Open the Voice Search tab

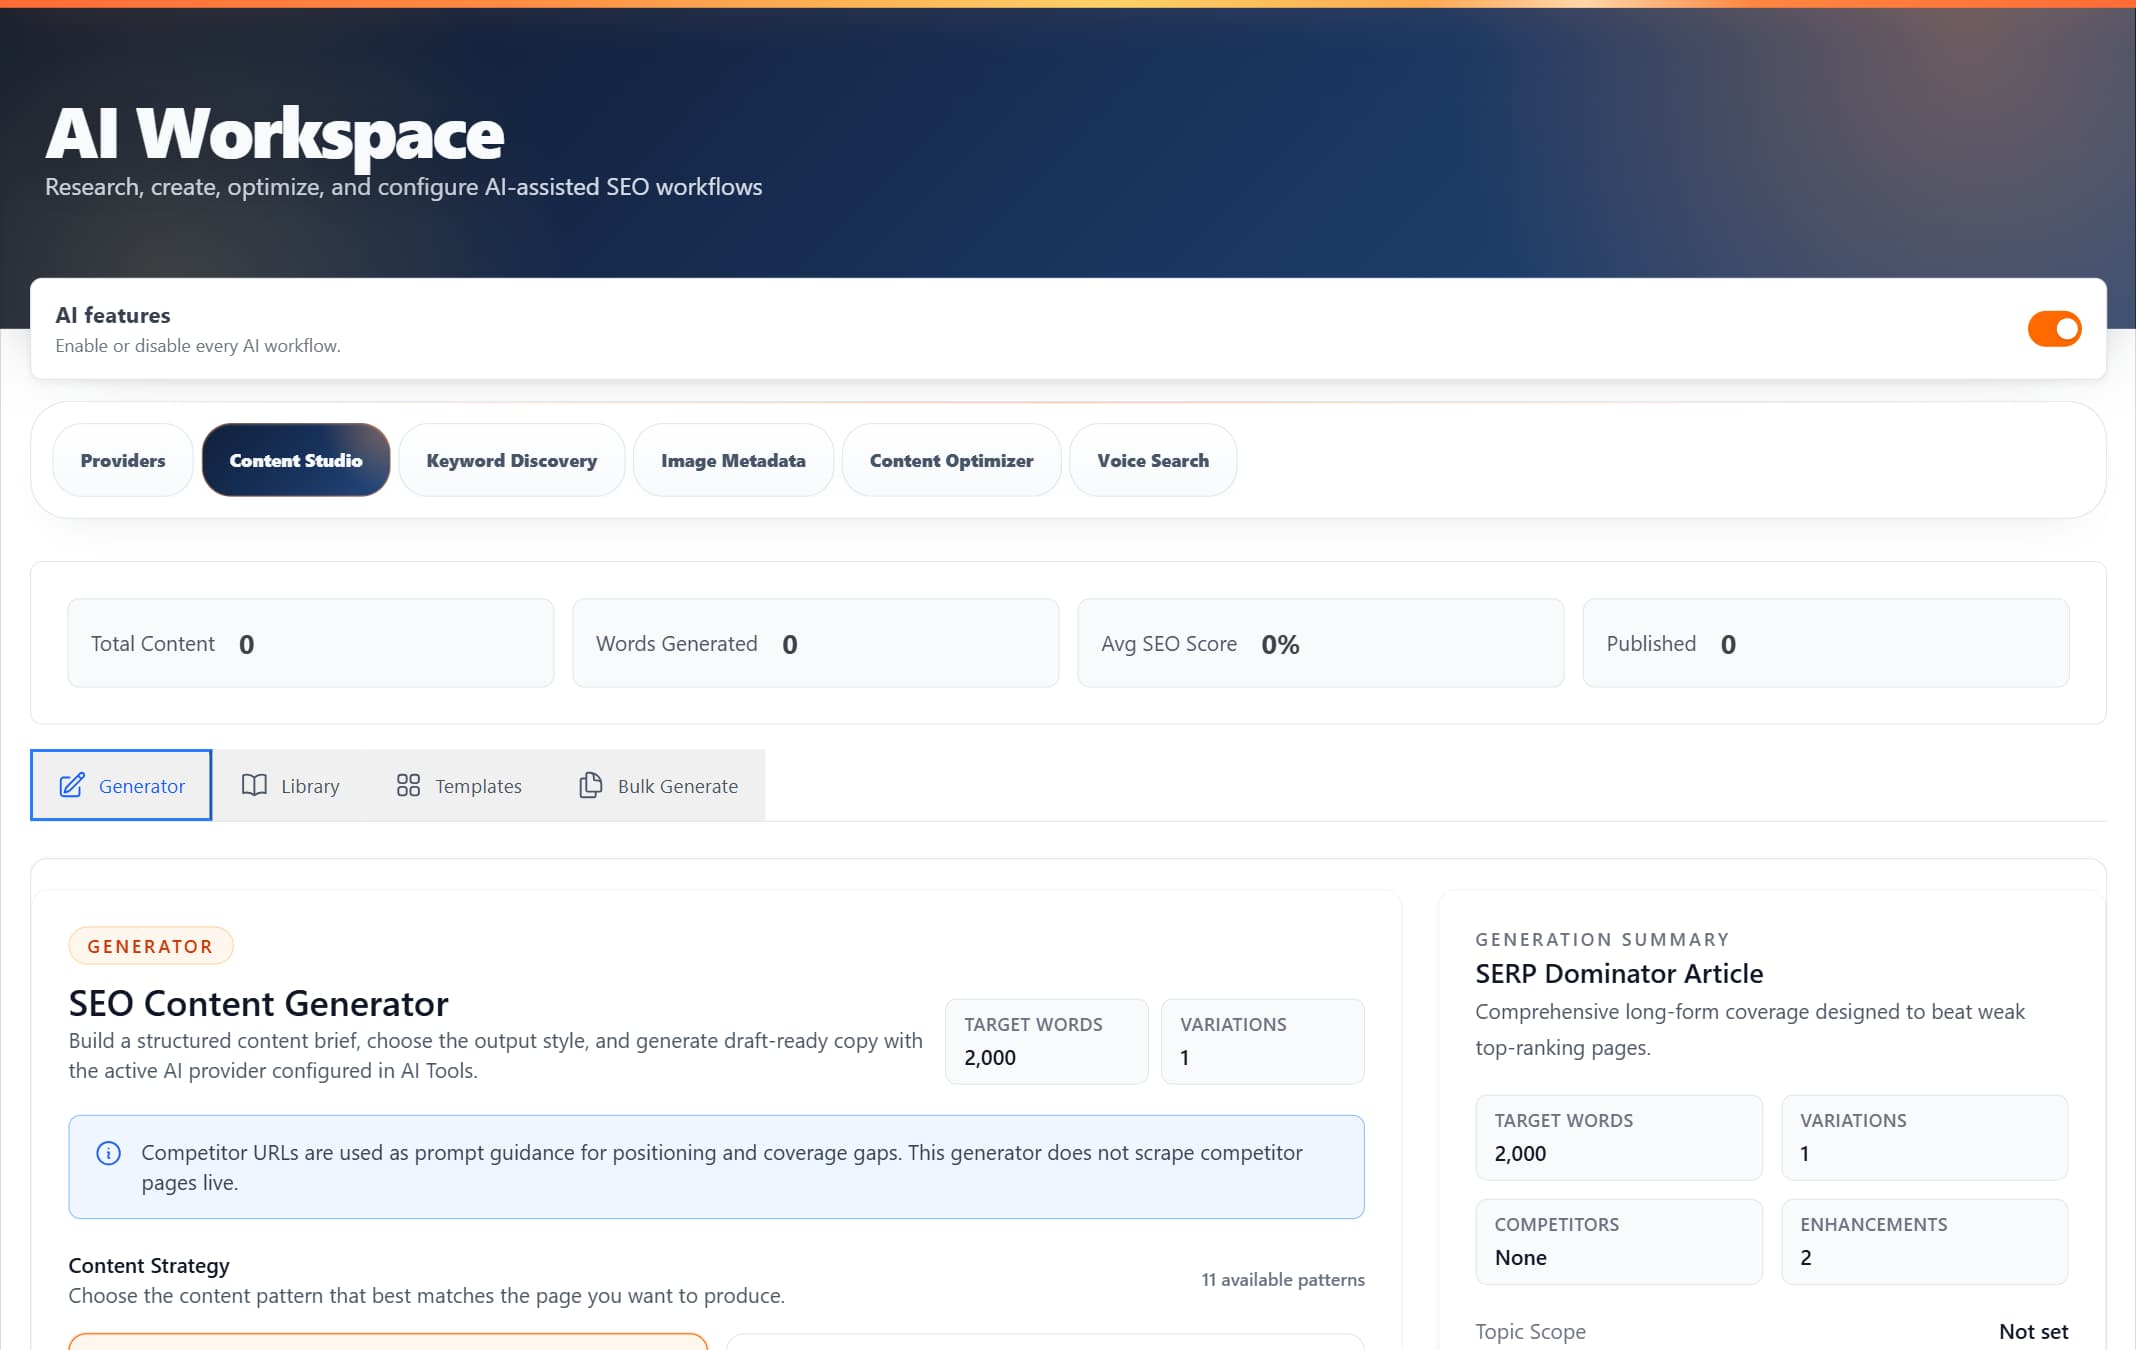1153,460
